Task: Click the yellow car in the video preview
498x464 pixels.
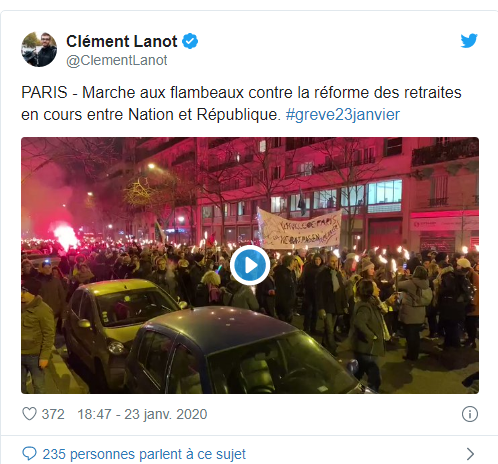Action: (122, 322)
